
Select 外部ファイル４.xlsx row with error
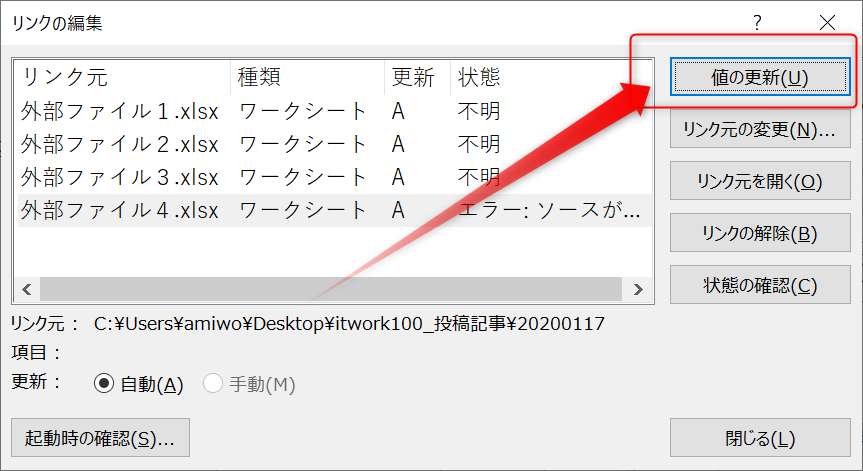[120, 210]
